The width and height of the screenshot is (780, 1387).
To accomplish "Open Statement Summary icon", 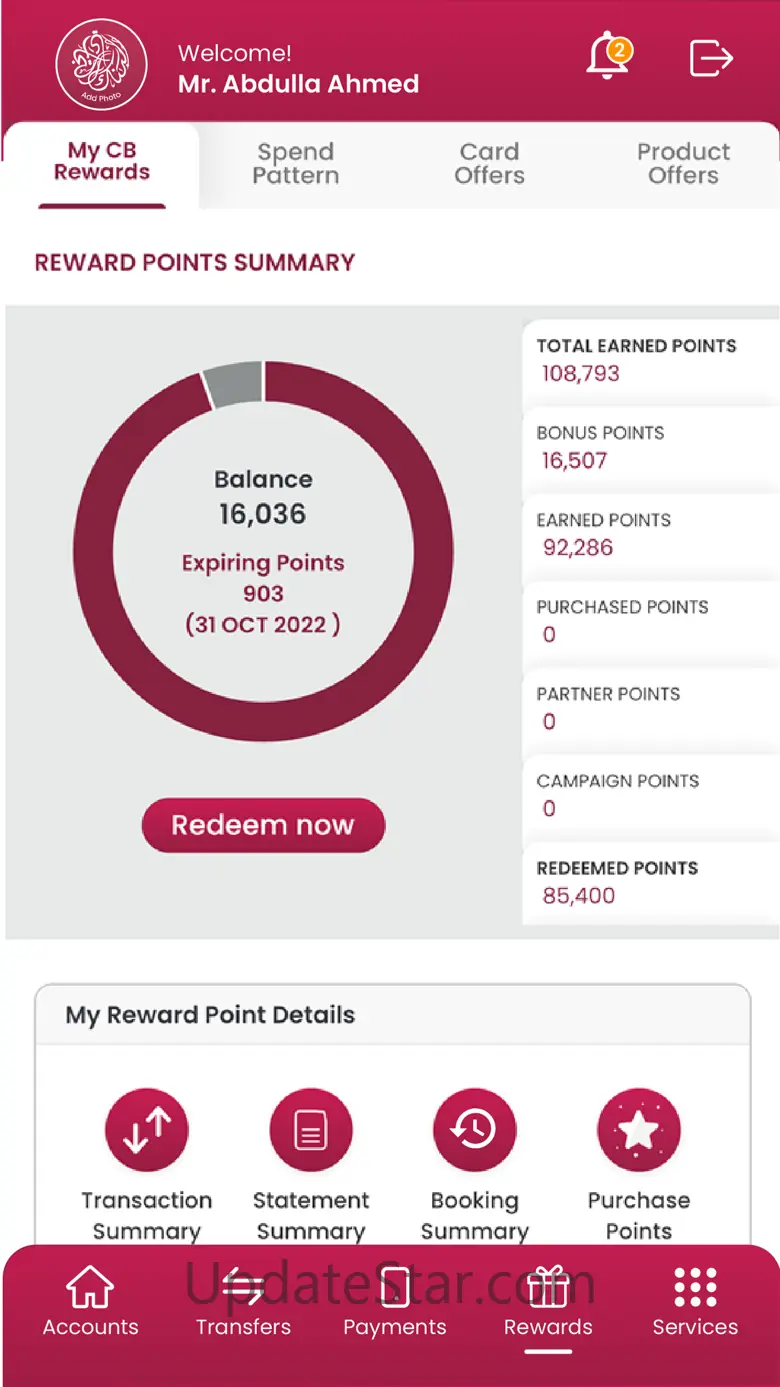I will (x=311, y=1130).
